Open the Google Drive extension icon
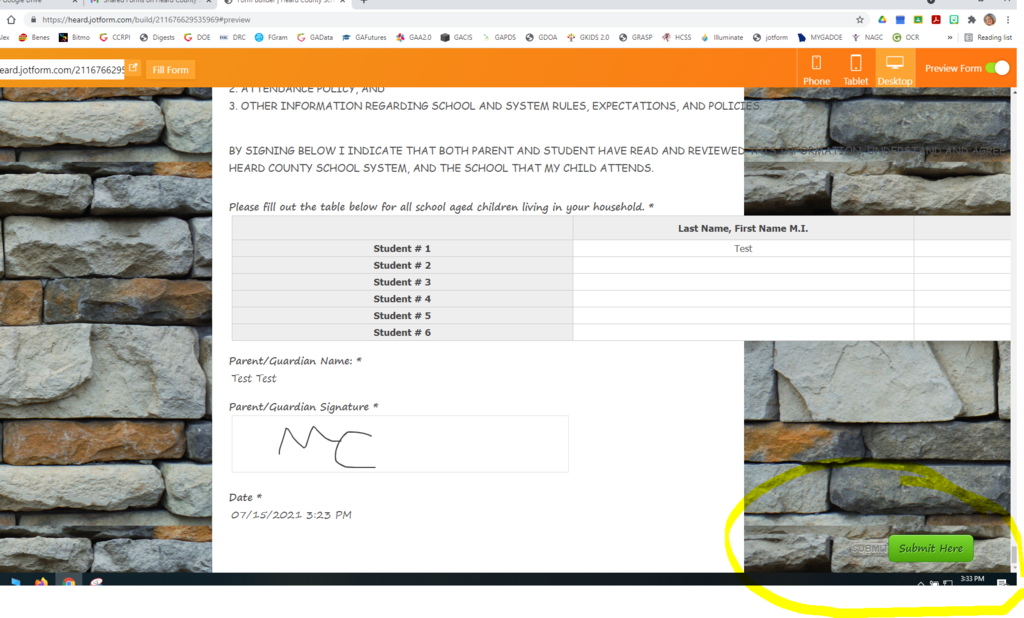The height and width of the screenshot is (618, 1024). 882,20
